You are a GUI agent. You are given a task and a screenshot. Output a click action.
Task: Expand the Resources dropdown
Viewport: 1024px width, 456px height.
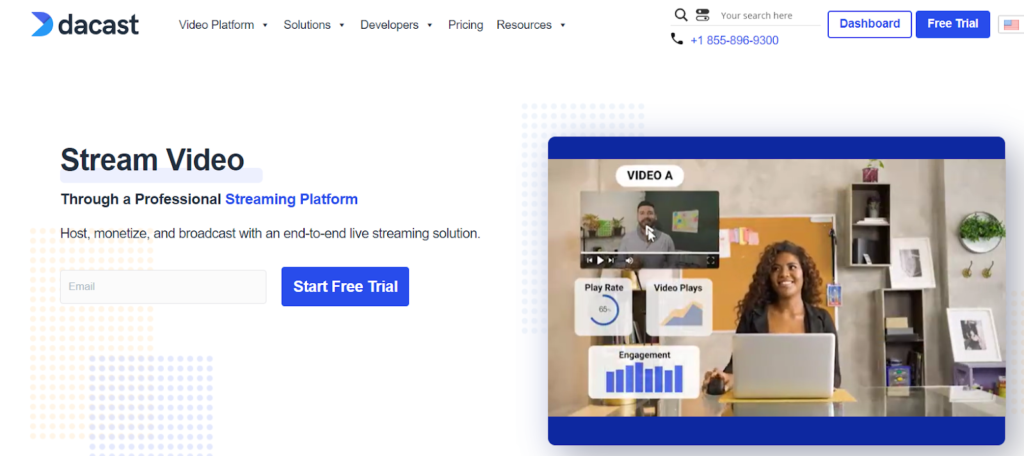point(531,25)
